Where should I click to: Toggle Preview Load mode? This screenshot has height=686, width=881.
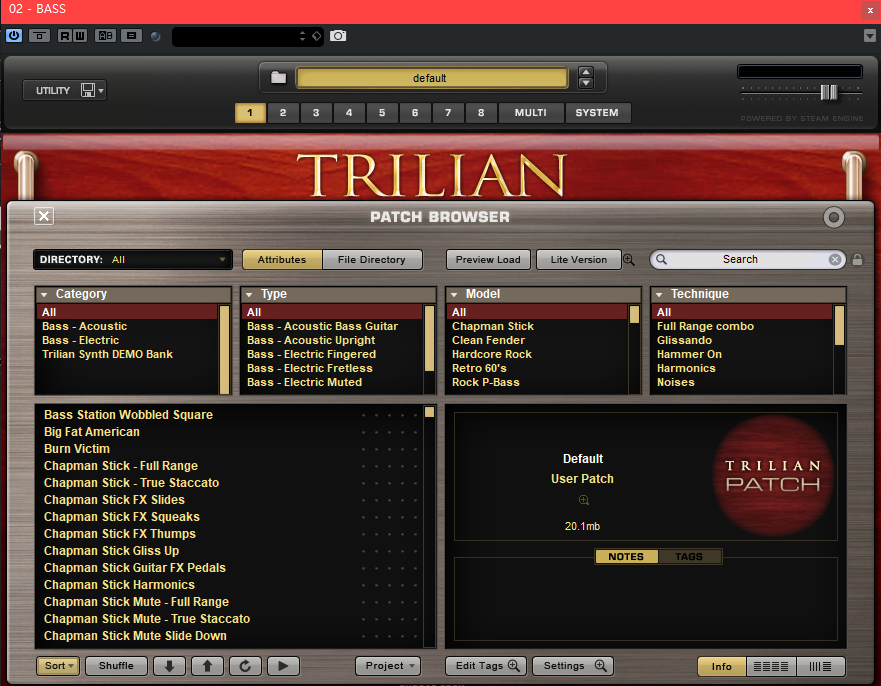488,259
